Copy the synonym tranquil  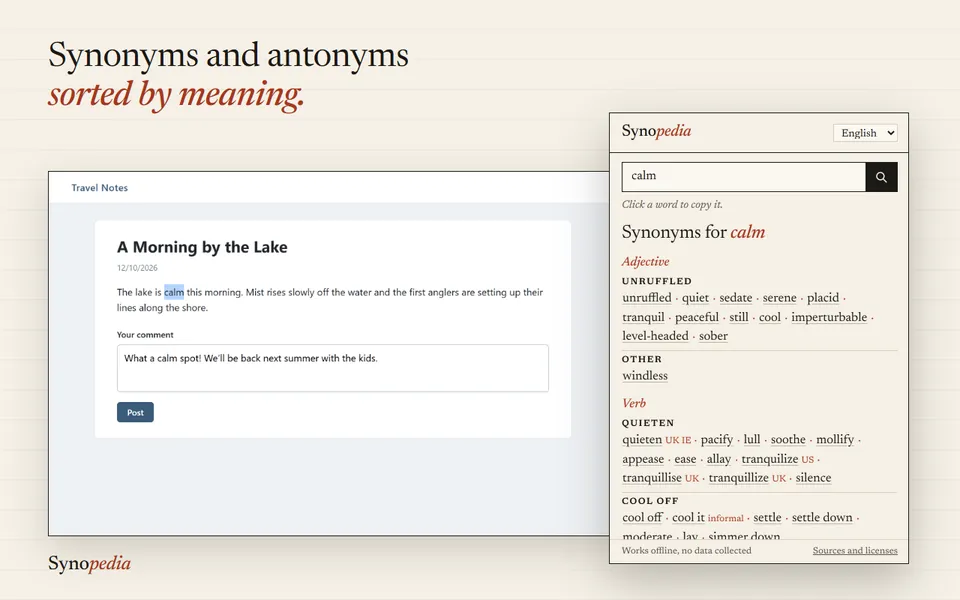click(x=643, y=317)
